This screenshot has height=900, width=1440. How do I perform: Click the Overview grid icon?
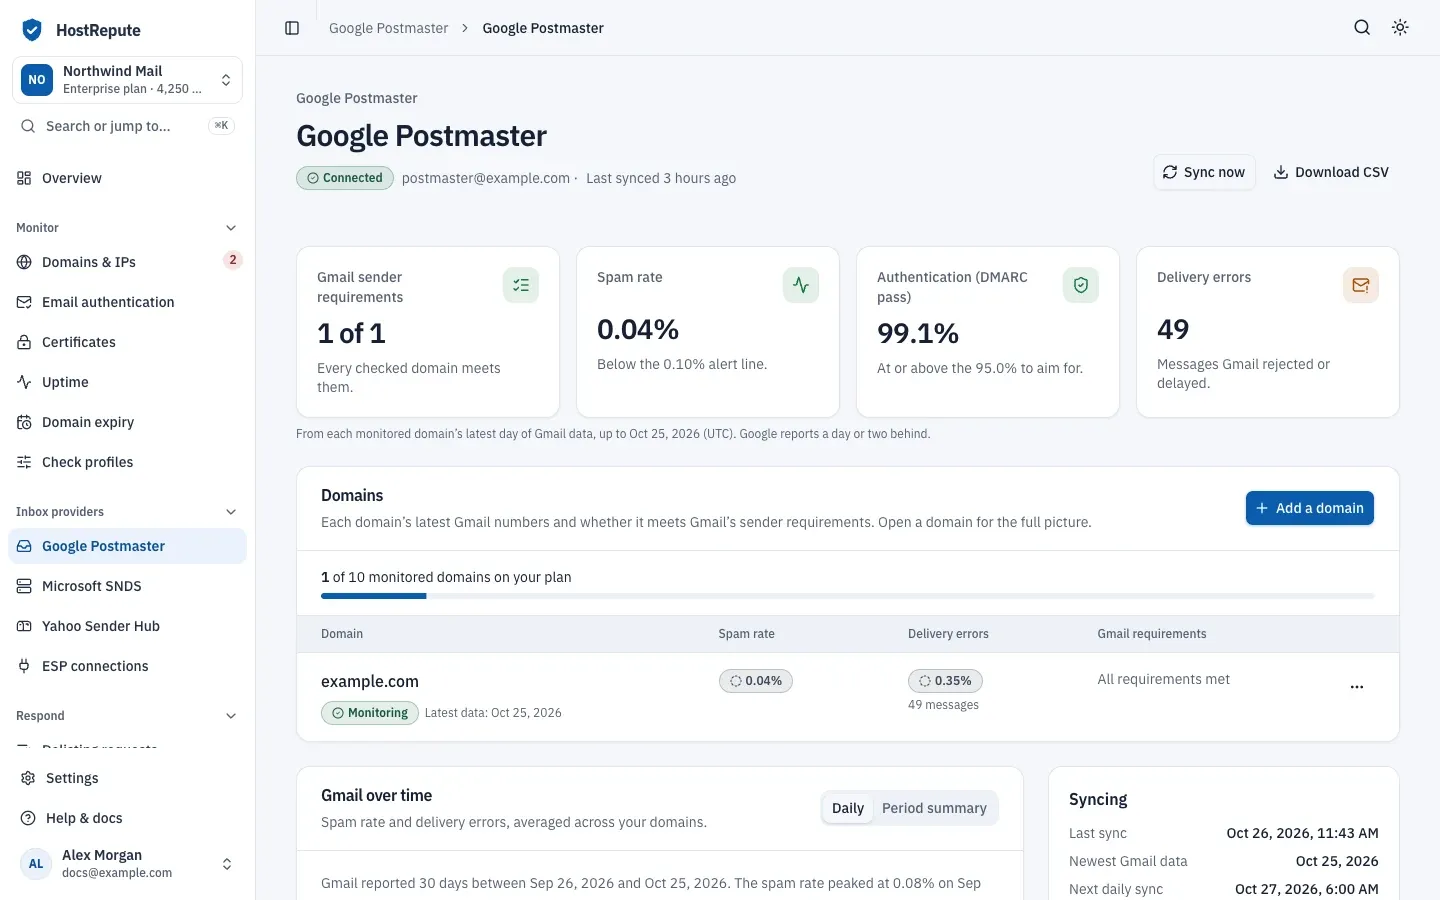(x=24, y=178)
